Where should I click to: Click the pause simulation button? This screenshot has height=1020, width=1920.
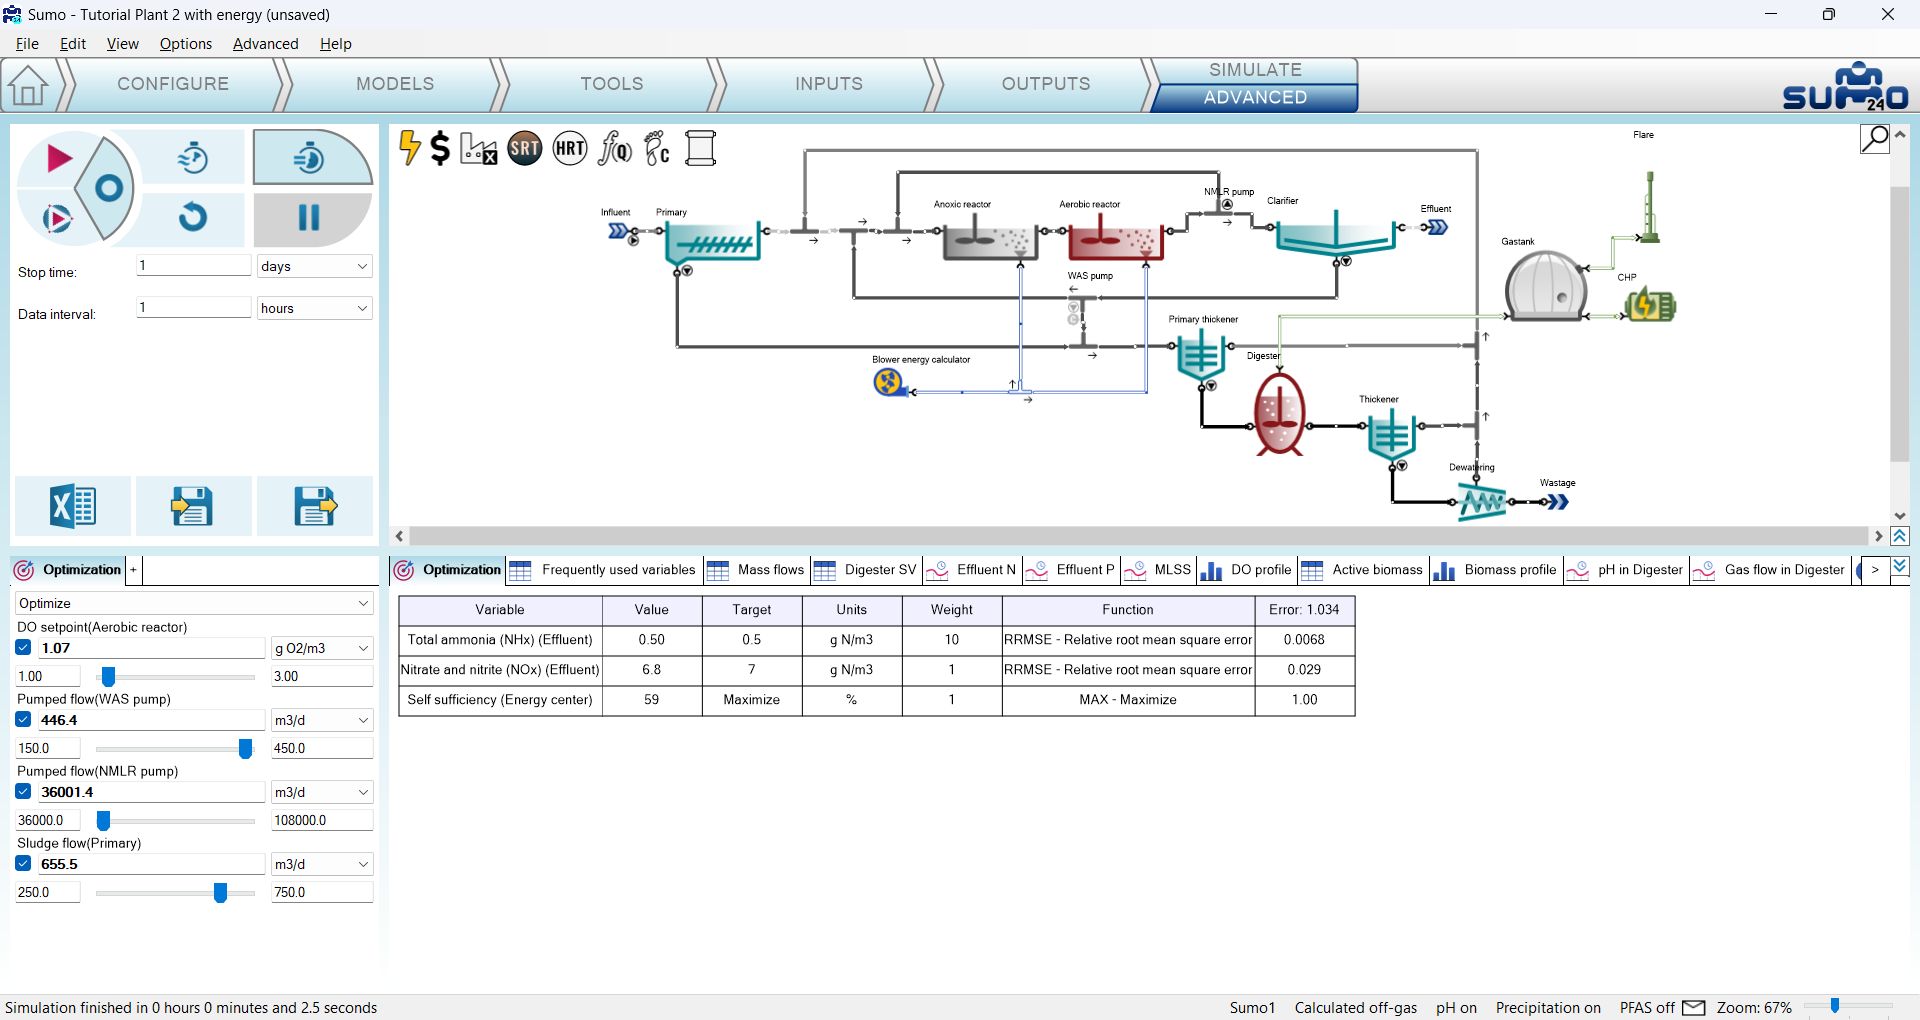pos(309,218)
